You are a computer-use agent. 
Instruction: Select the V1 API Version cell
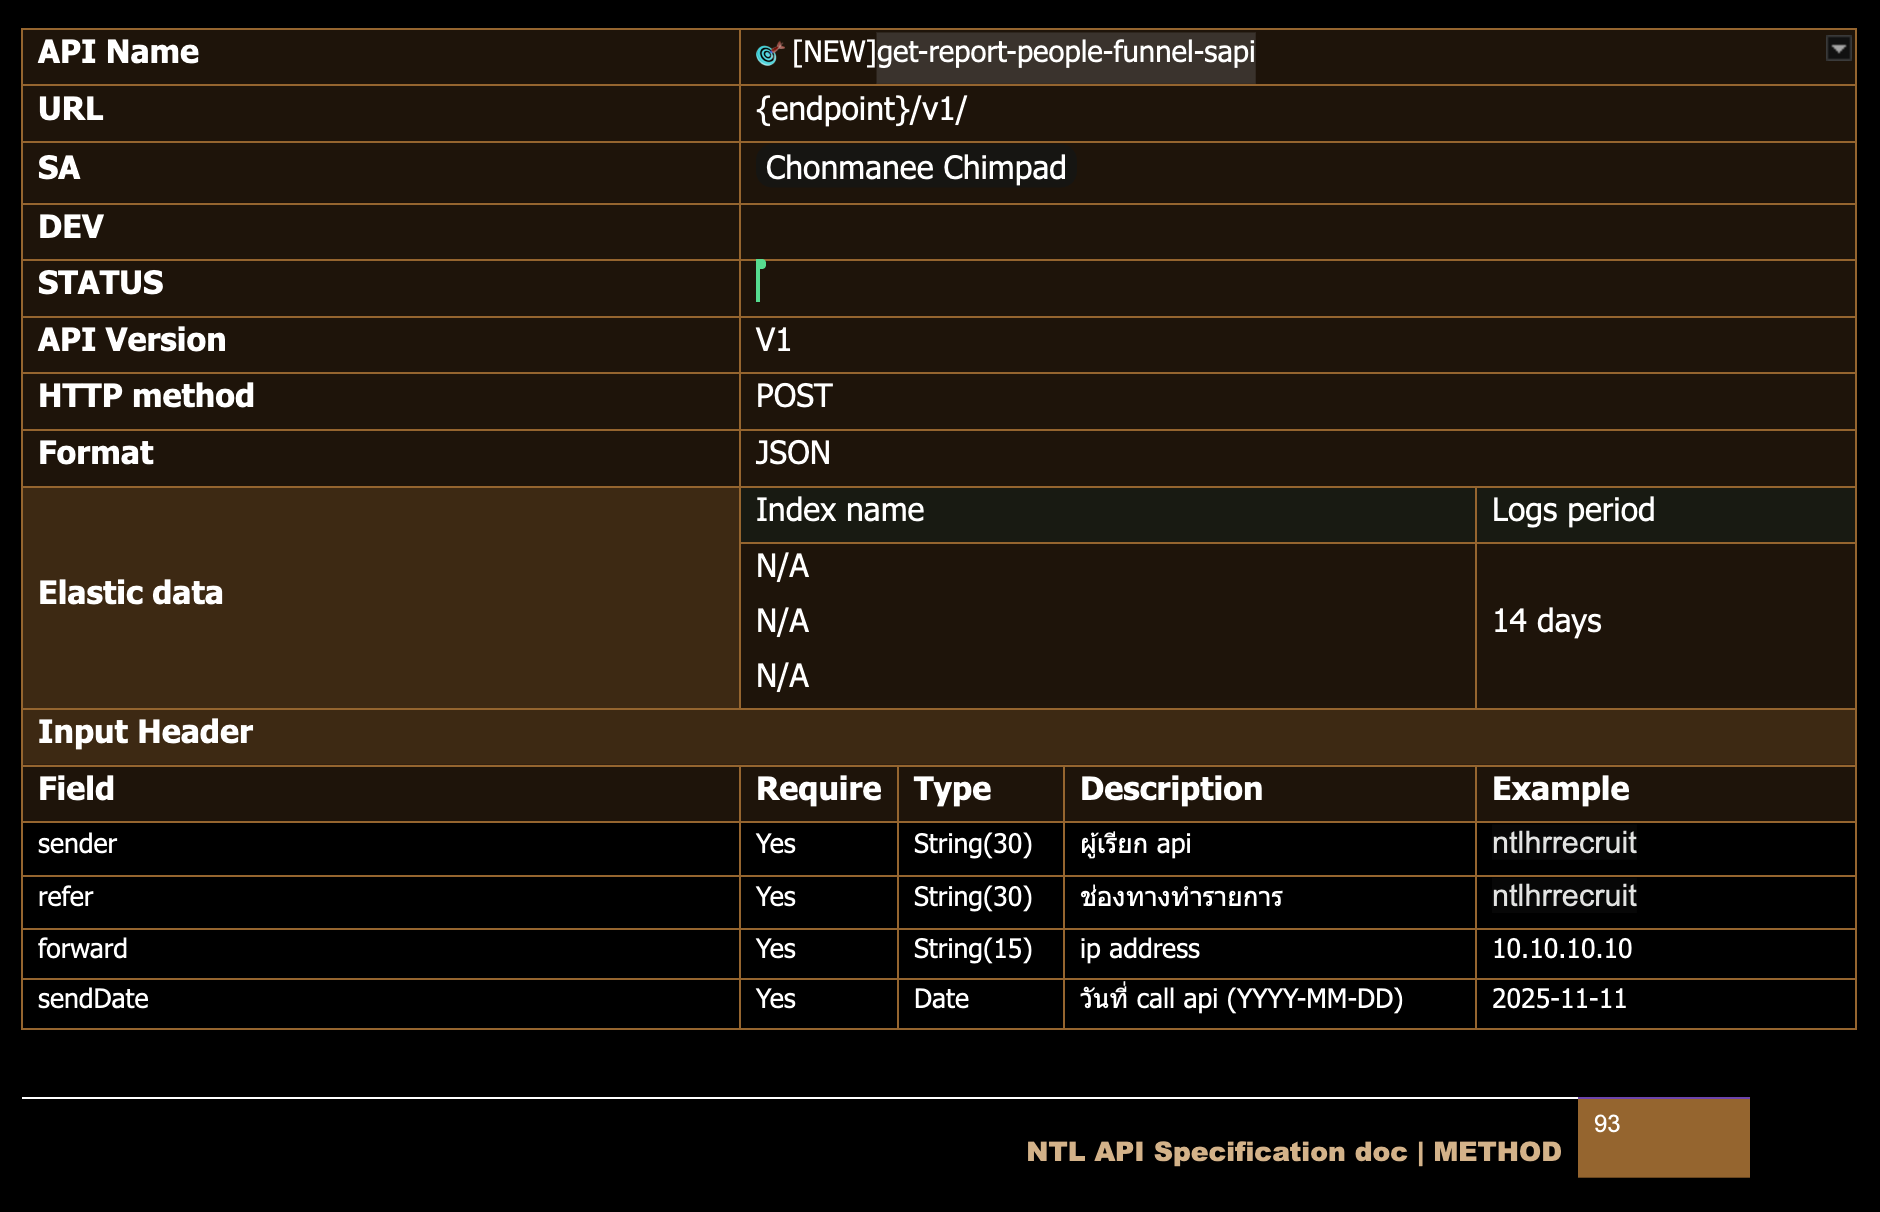coord(773,341)
